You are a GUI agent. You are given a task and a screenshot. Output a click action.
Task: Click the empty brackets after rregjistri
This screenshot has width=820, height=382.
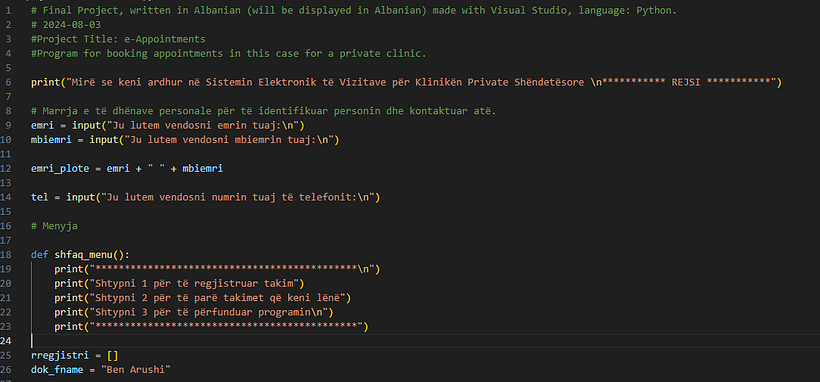tap(112, 355)
